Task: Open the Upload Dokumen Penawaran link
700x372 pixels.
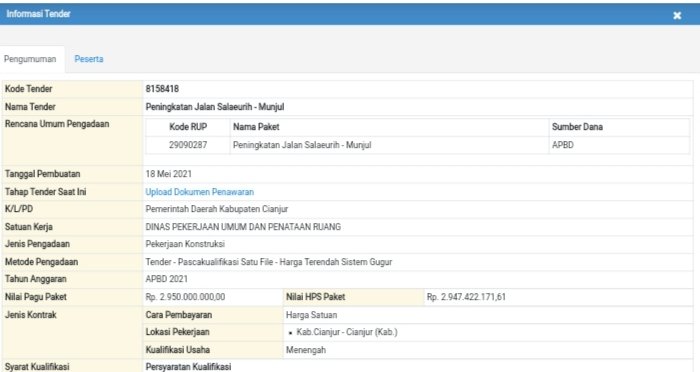Action: [x=200, y=192]
